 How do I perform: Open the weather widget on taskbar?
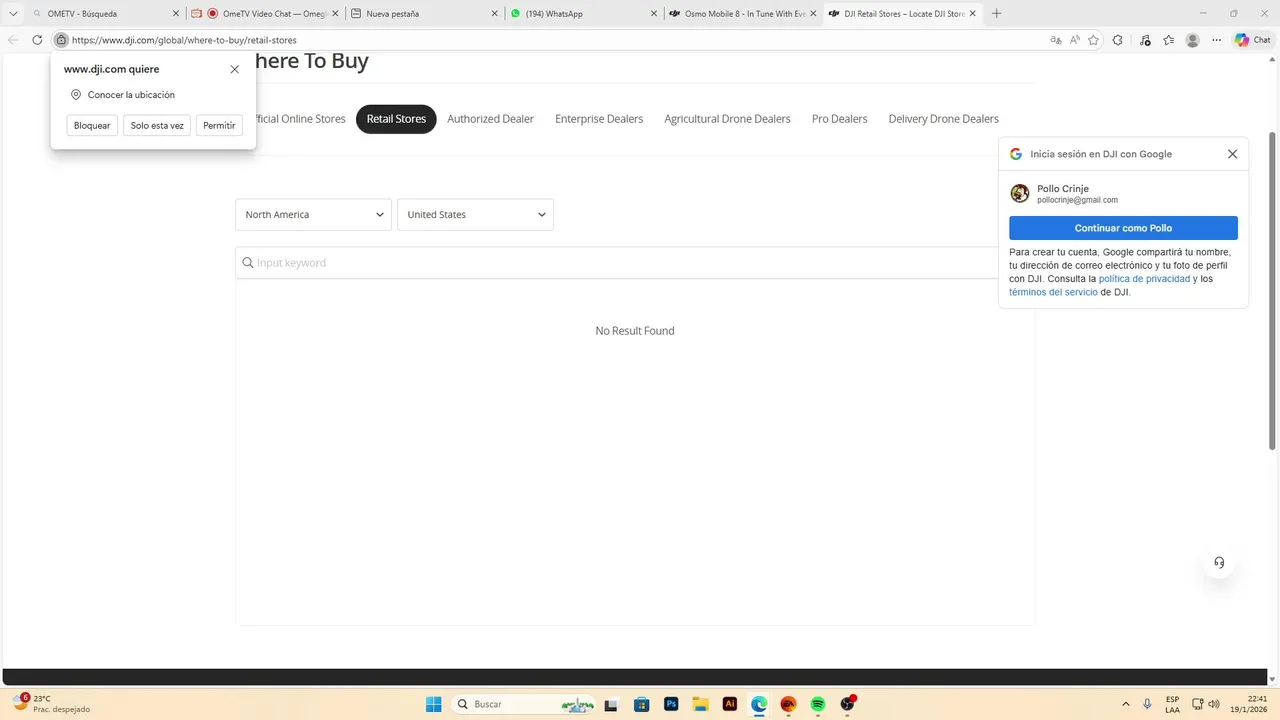pyautogui.click(x=50, y=704)
